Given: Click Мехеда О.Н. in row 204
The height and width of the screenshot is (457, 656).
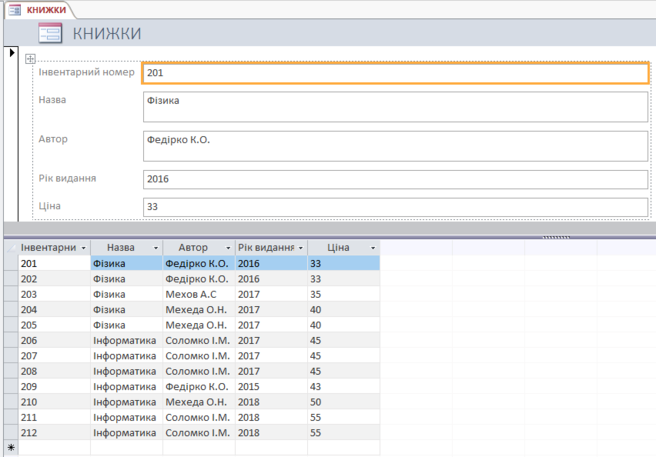Looking at the screenshot, I should pyautogui.click(x=199, y=310).
